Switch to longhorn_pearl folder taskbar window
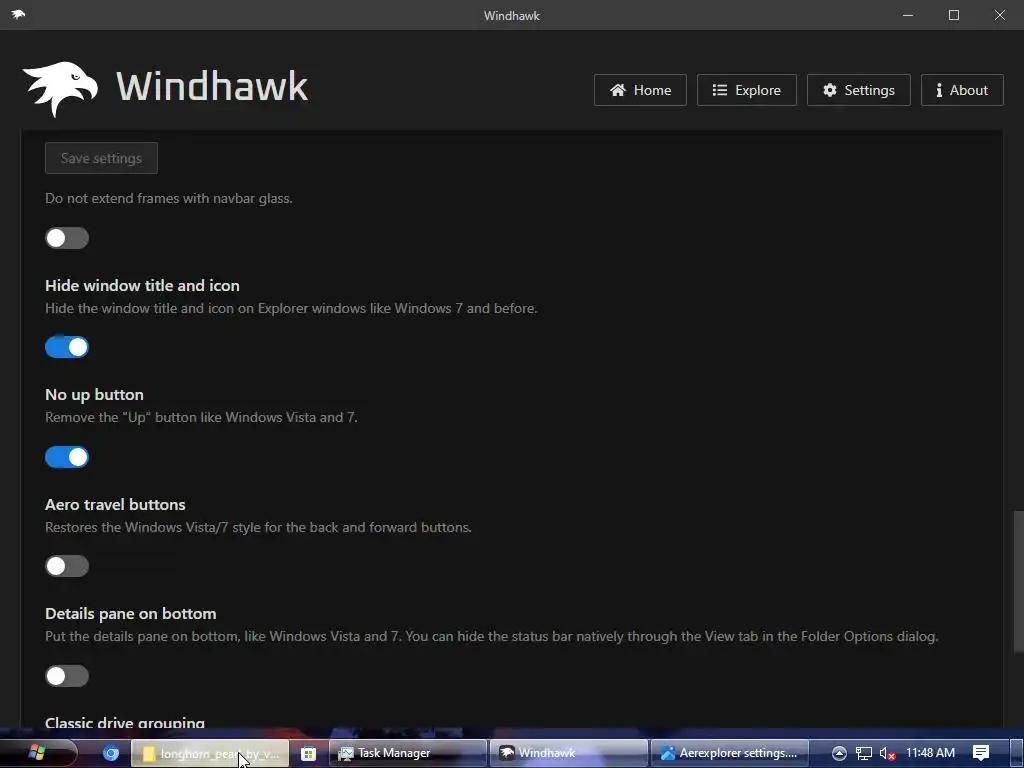This screenshot has height=768, width=1024. point(210,753)
